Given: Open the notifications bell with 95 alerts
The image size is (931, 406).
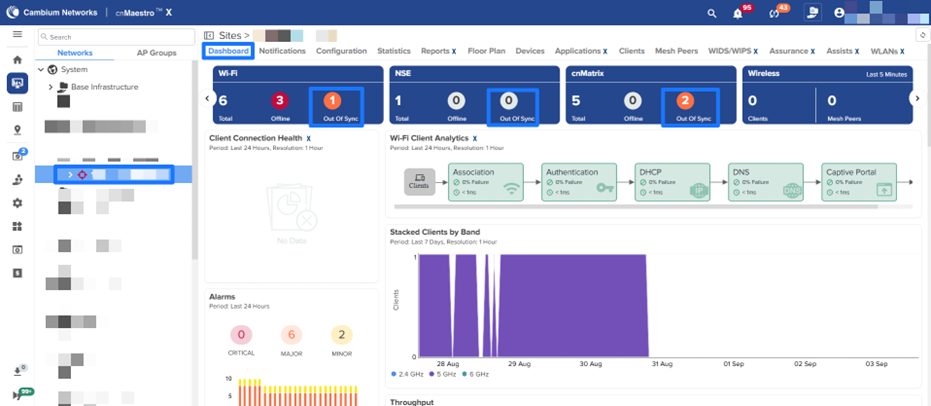Looking at the screenshot, I should [x=738, y=13].
